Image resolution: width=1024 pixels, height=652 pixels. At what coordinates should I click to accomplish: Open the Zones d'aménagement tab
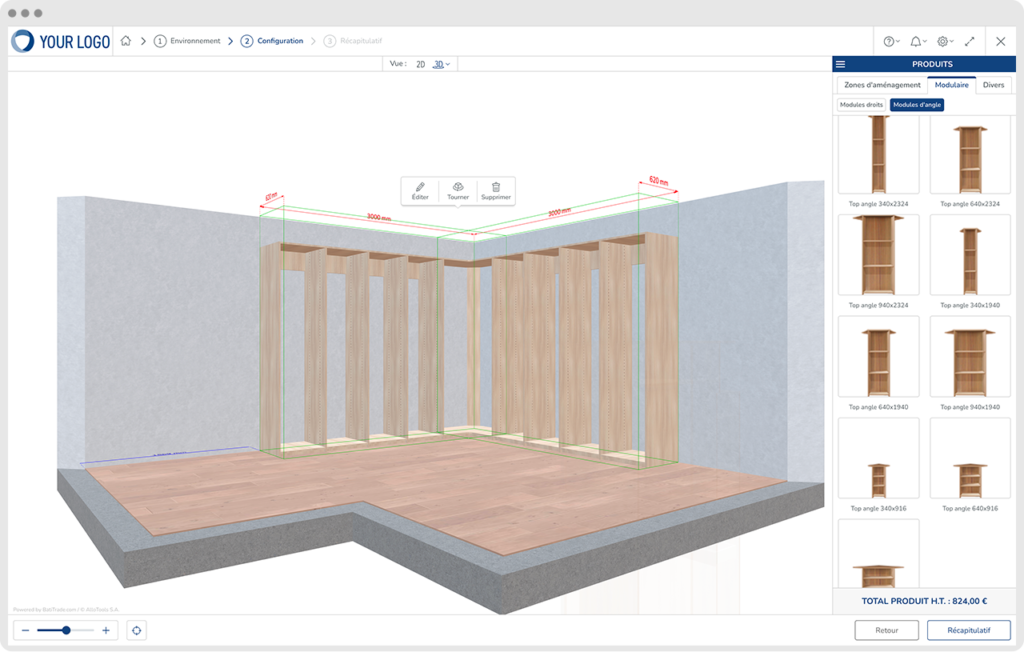(882, 85)
